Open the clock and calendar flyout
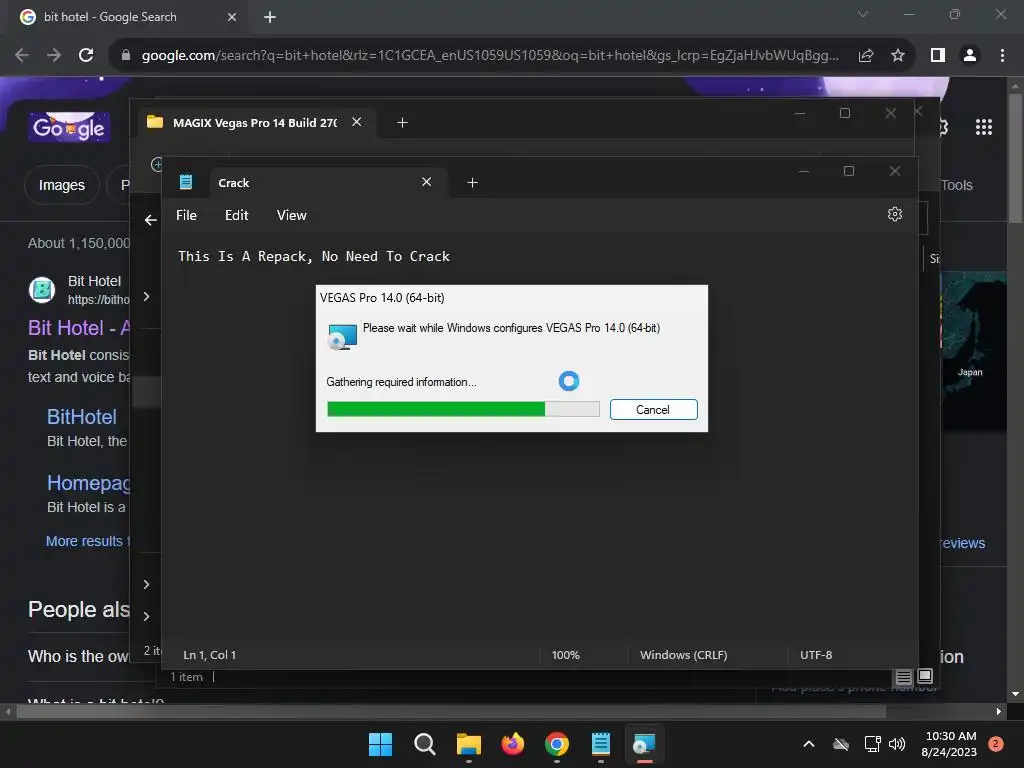The width and height of the screenshot is (1024, 768). pyautogui.click(x=950, y=744)
